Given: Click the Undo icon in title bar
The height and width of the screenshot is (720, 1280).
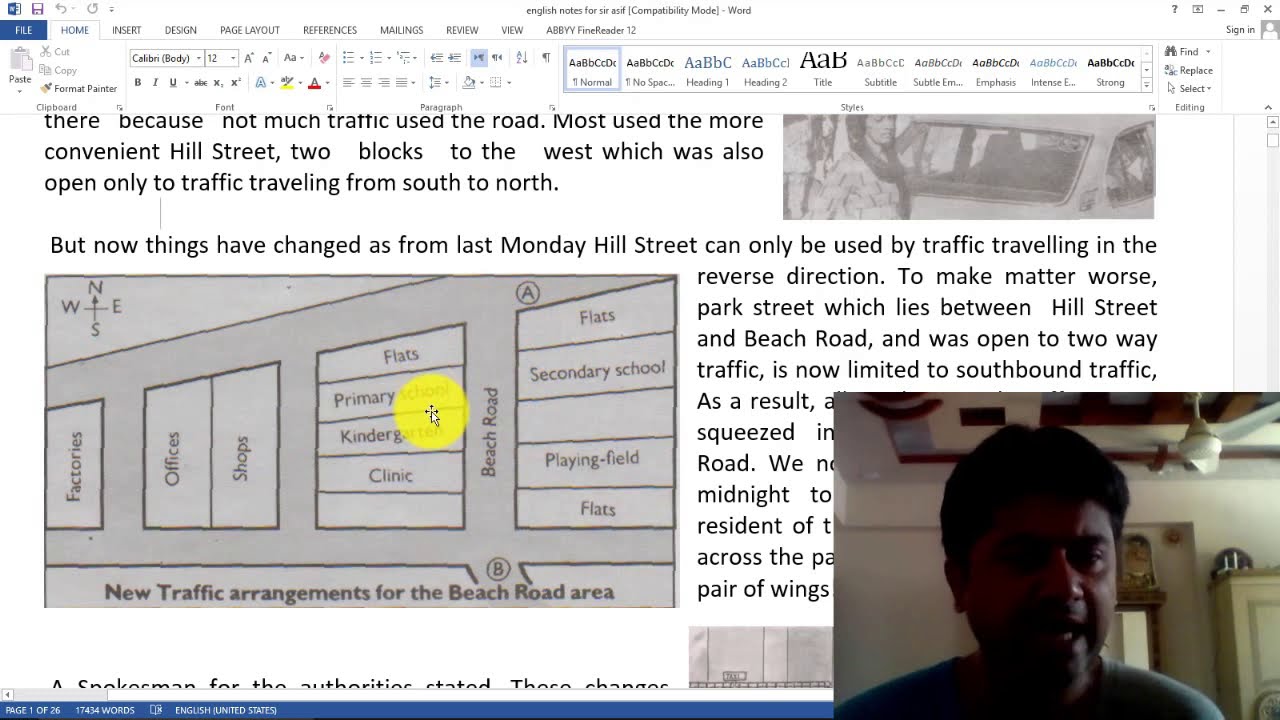Looking at the screenshot, I should point(60,9).
